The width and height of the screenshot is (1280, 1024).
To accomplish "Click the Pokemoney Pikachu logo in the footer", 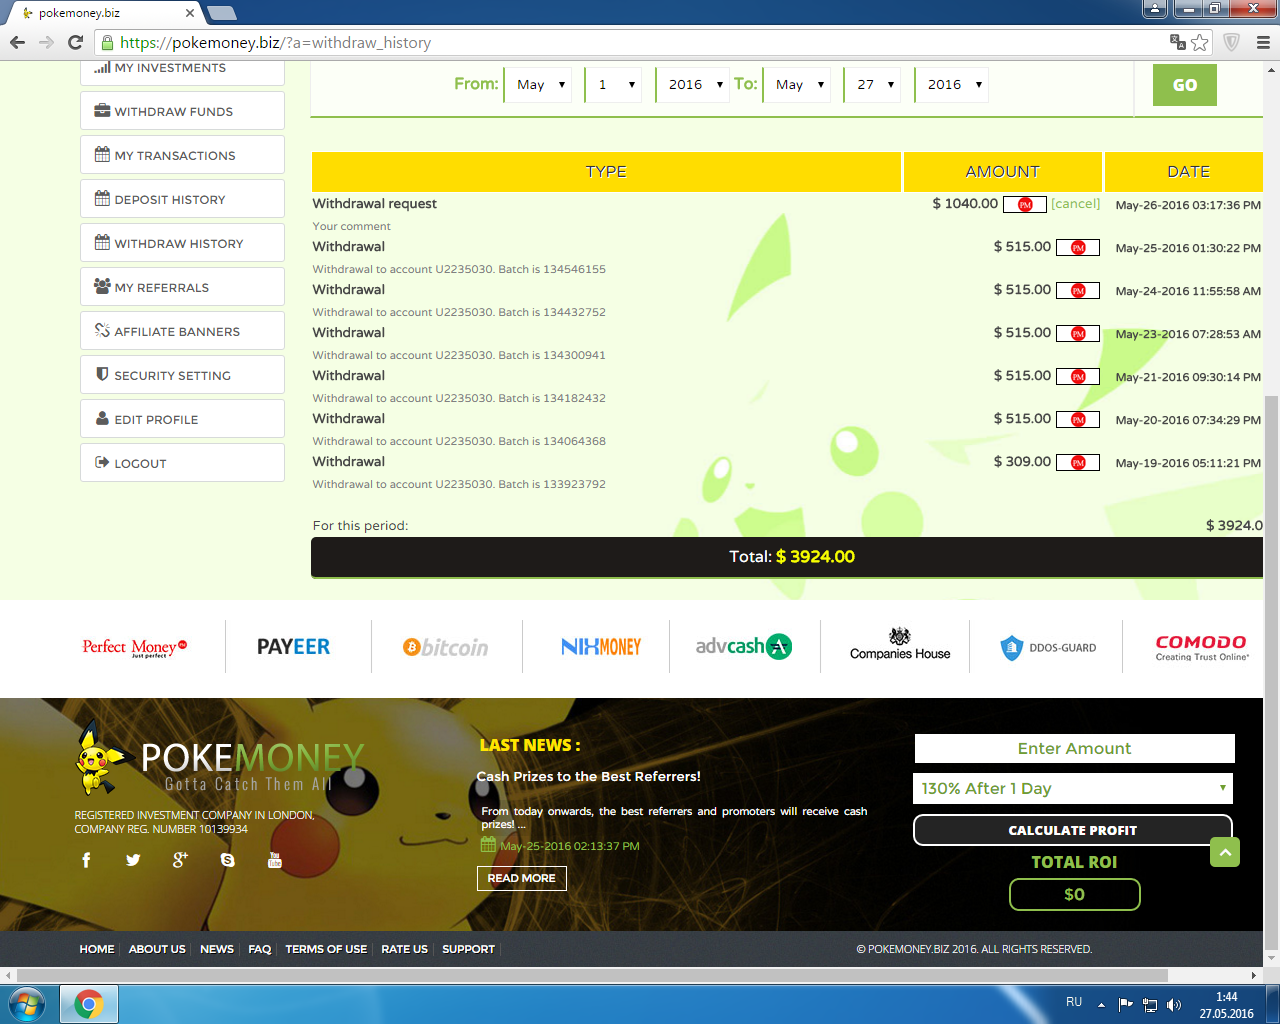I will coord(220,758).
